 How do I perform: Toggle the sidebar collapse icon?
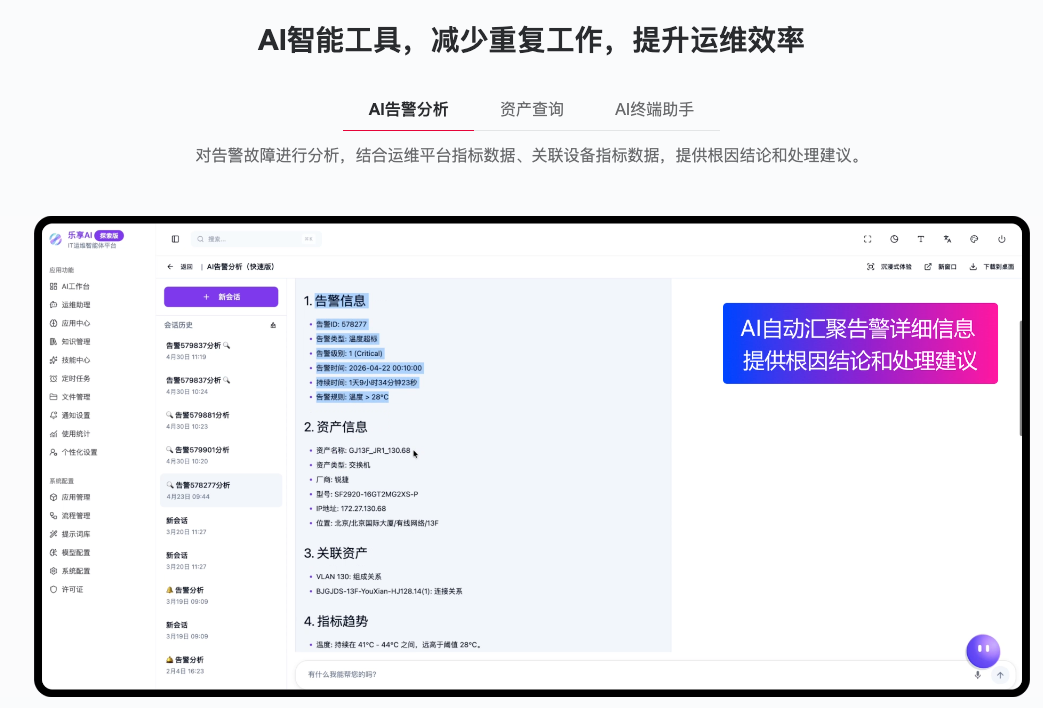click(x=175, y=239)
